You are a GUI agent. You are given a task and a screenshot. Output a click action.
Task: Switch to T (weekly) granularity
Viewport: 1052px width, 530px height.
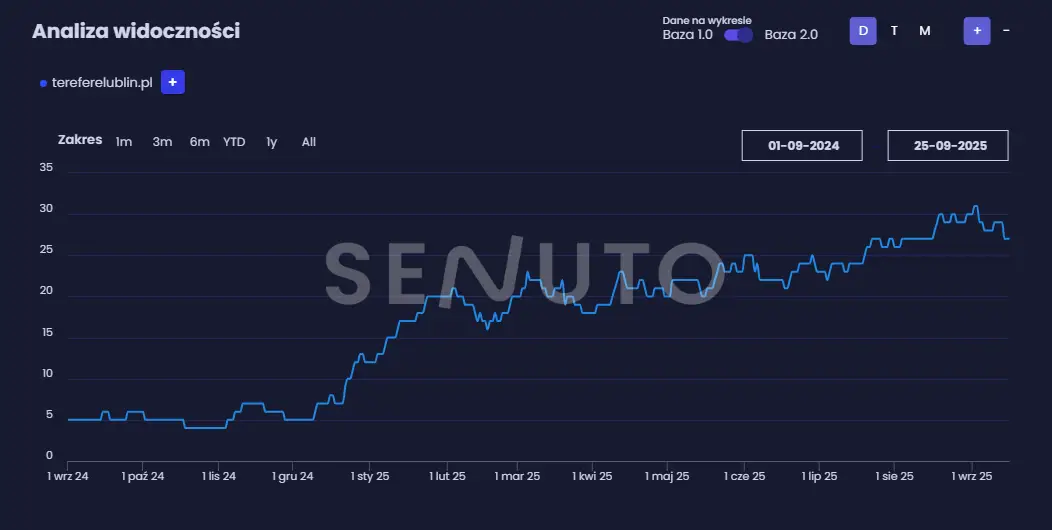[x=894, y=31]
